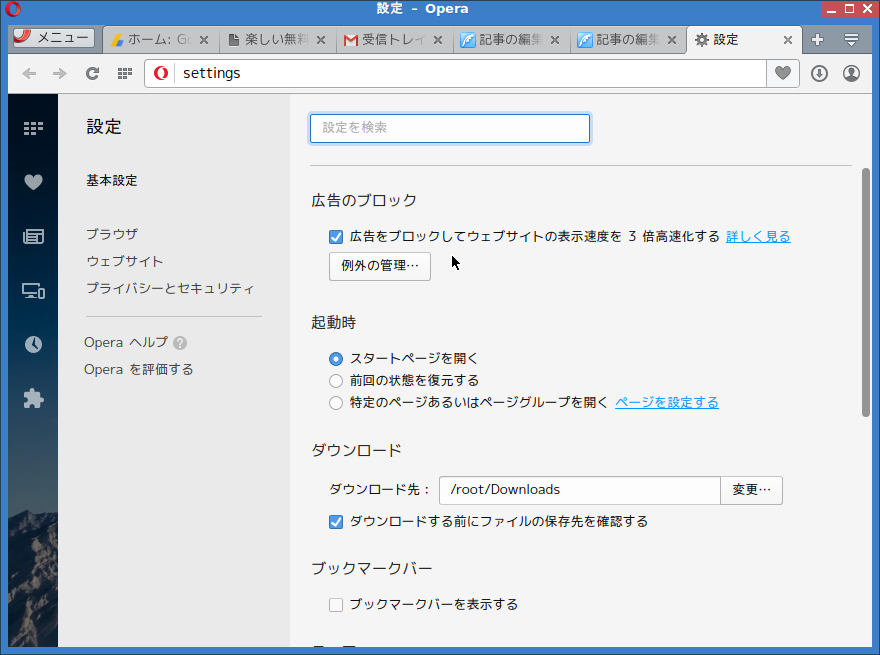Close the second 記事の編集 tab
The height and width of the screenshot is (655, 880).
(671, 40)
